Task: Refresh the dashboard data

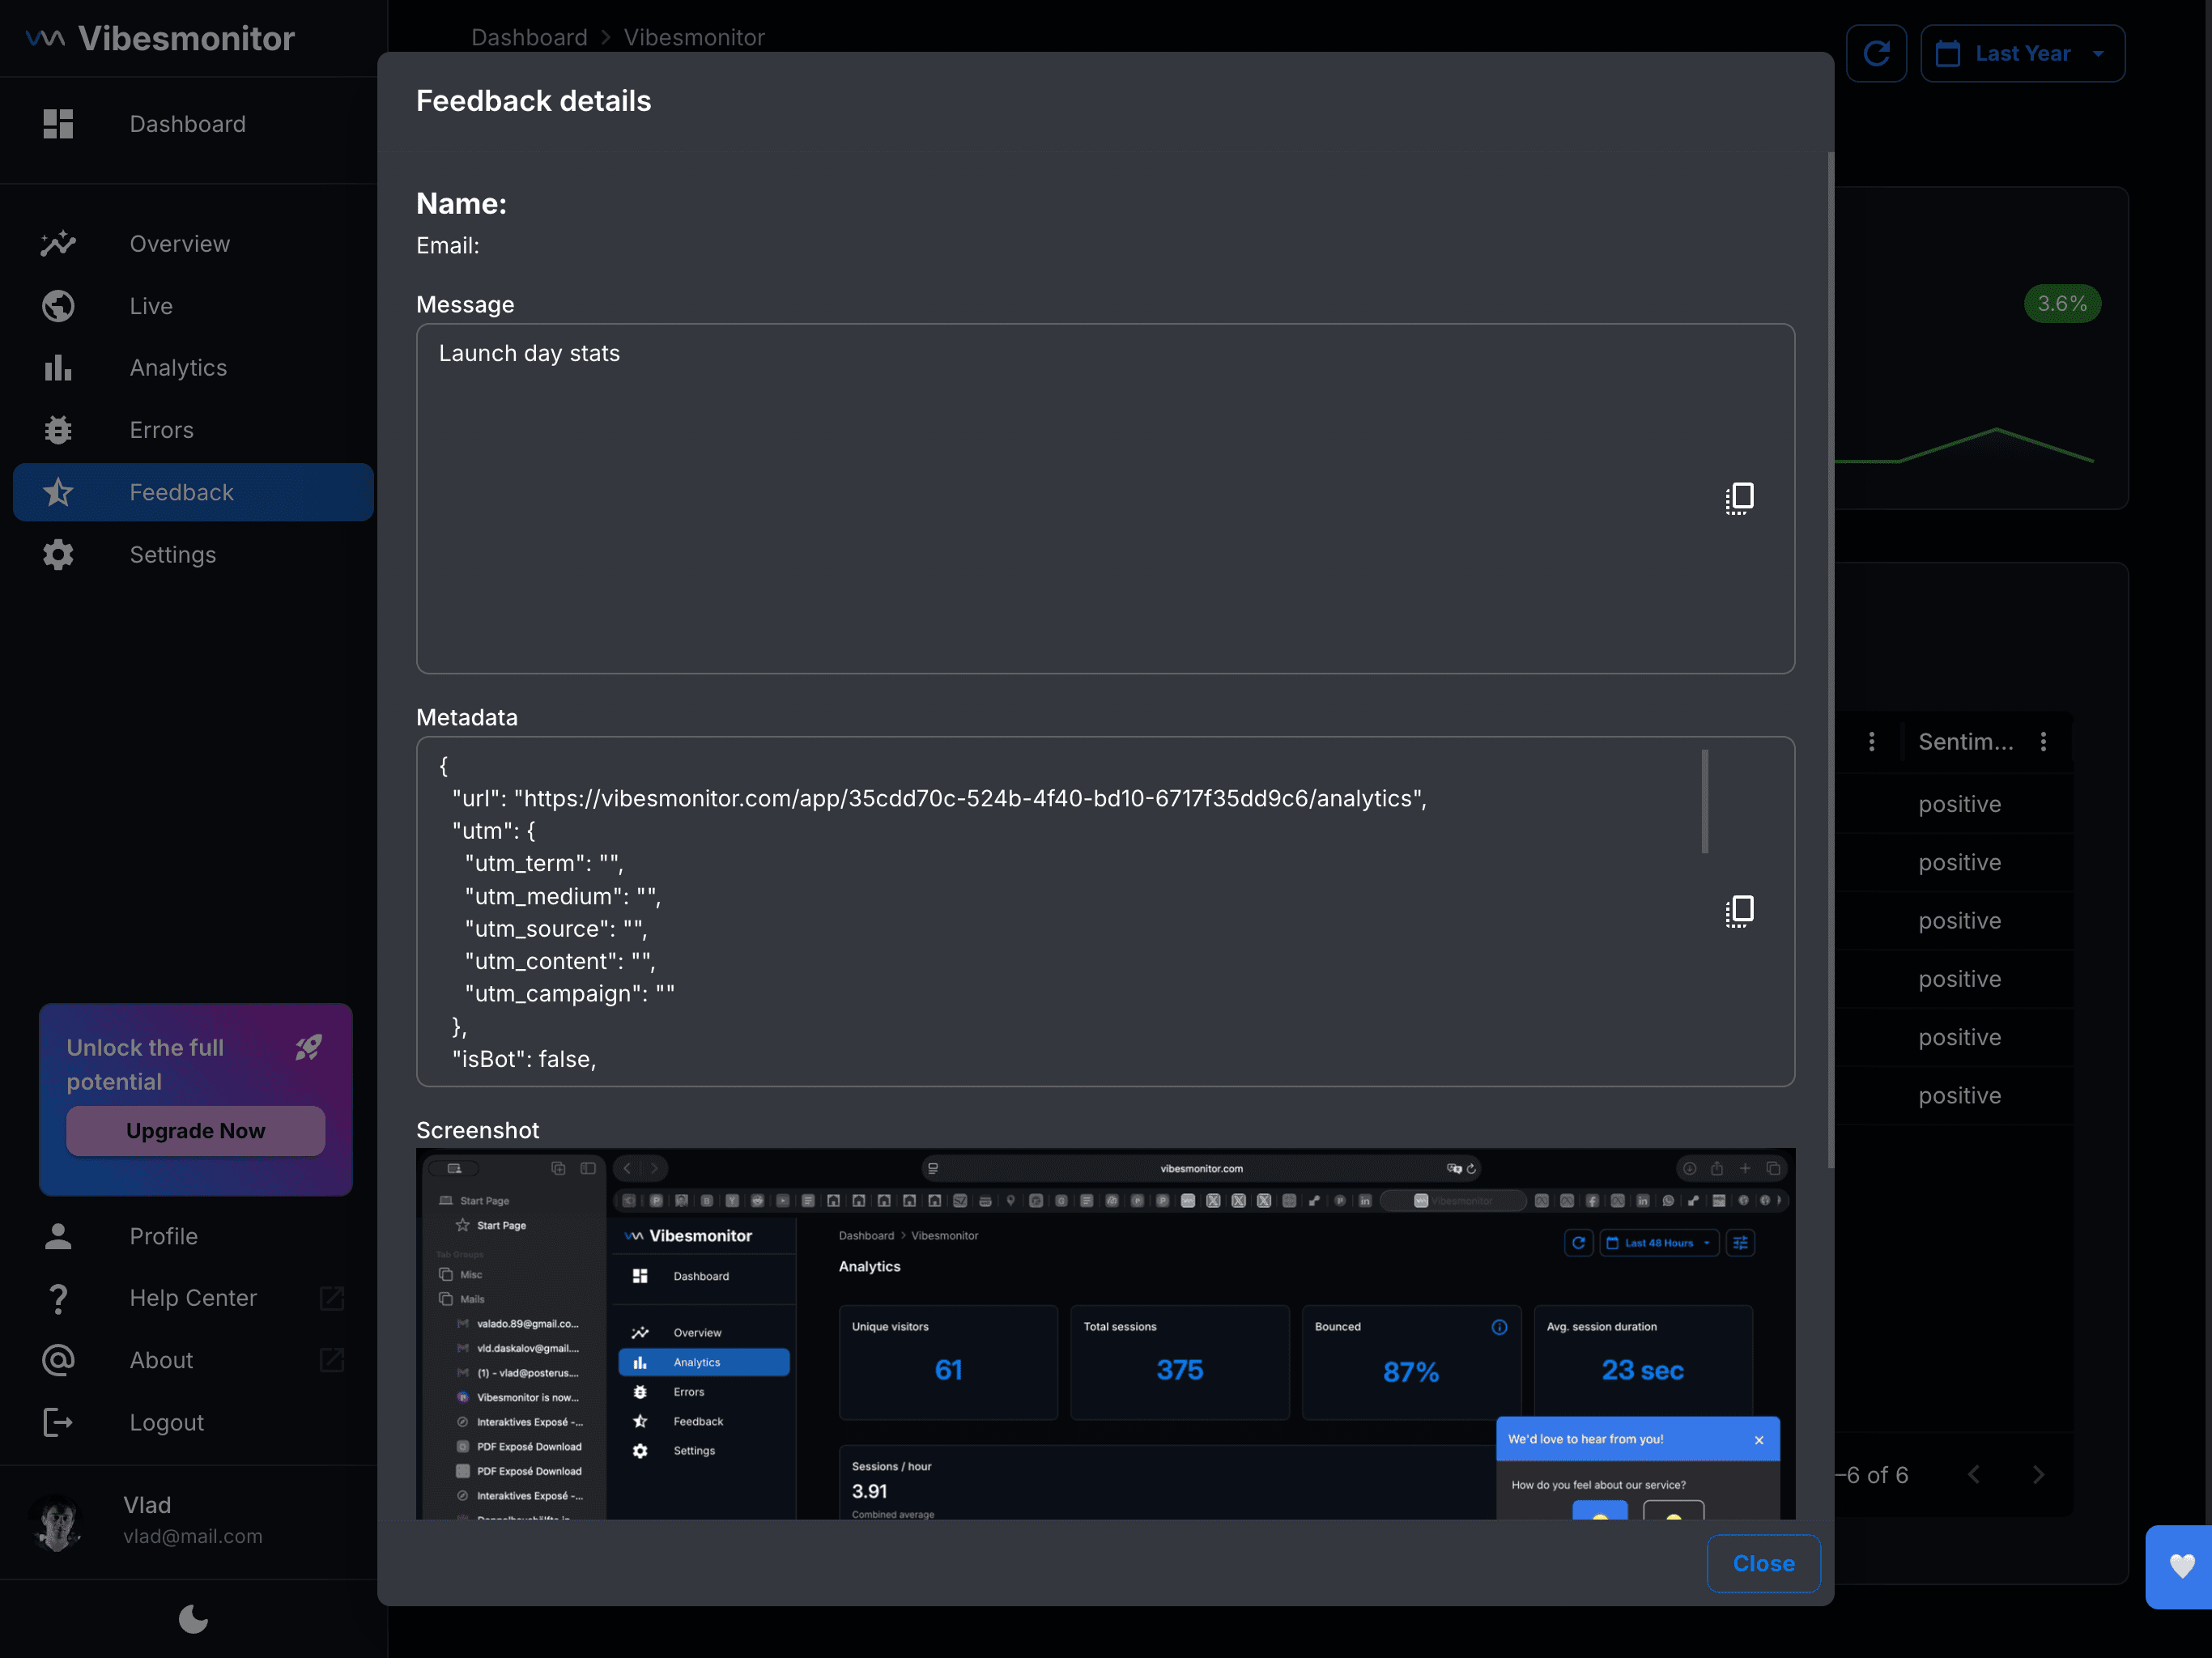Action: coord(1876,53)
